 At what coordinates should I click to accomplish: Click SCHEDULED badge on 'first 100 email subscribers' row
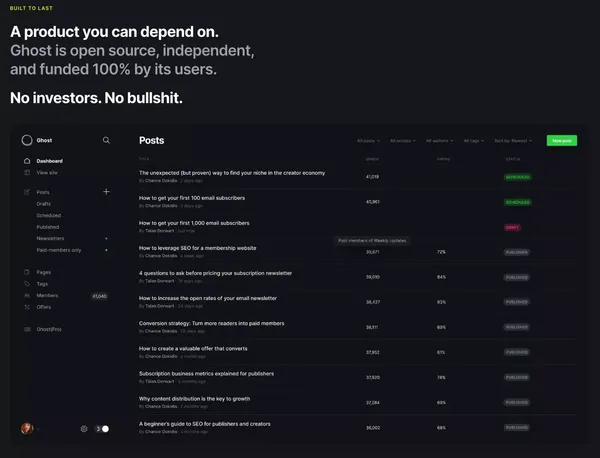pyautogui.click(x=518, y=202)
